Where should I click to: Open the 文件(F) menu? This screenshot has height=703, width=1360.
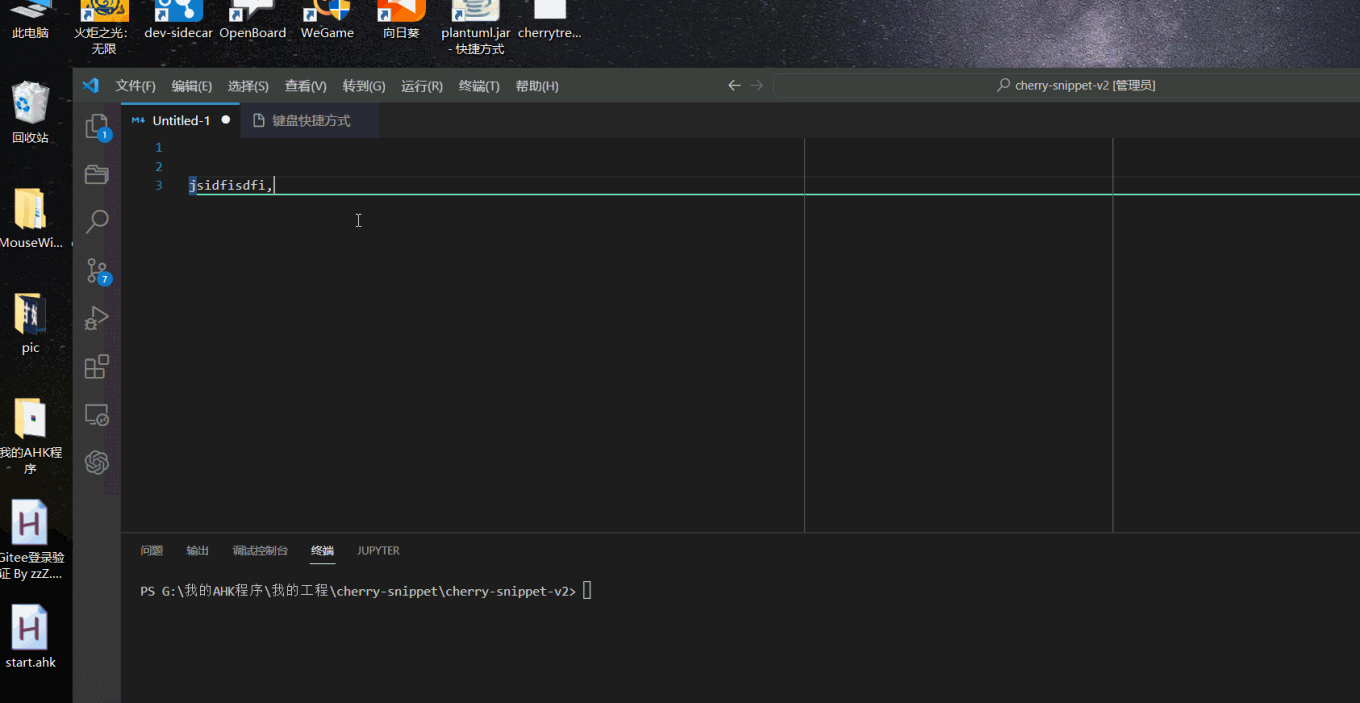tap(135, 86)
